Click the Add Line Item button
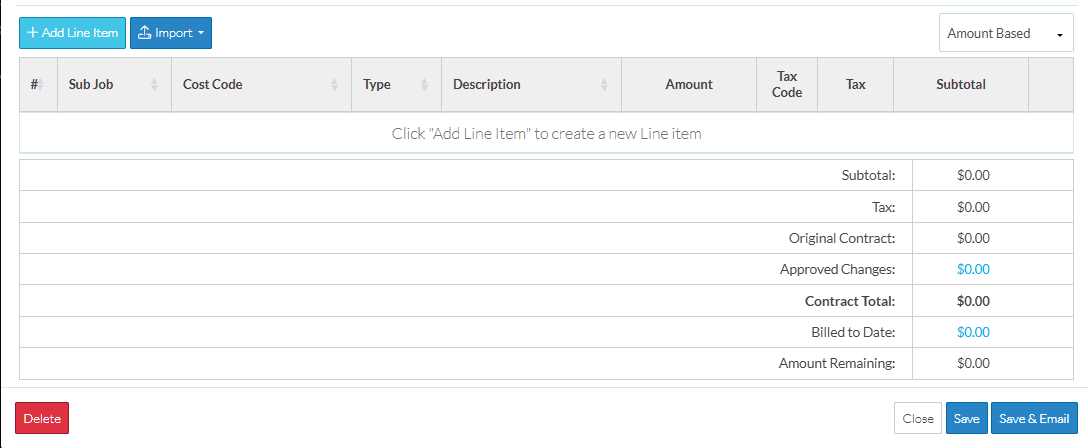1088x448 pixels. tap(73, 33)
